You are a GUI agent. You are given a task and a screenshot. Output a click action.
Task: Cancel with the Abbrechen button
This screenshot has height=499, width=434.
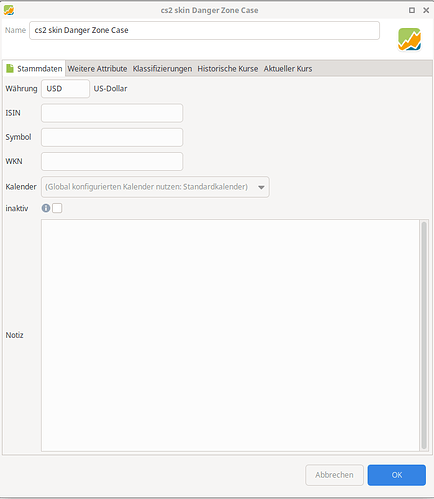coord(334,475)
